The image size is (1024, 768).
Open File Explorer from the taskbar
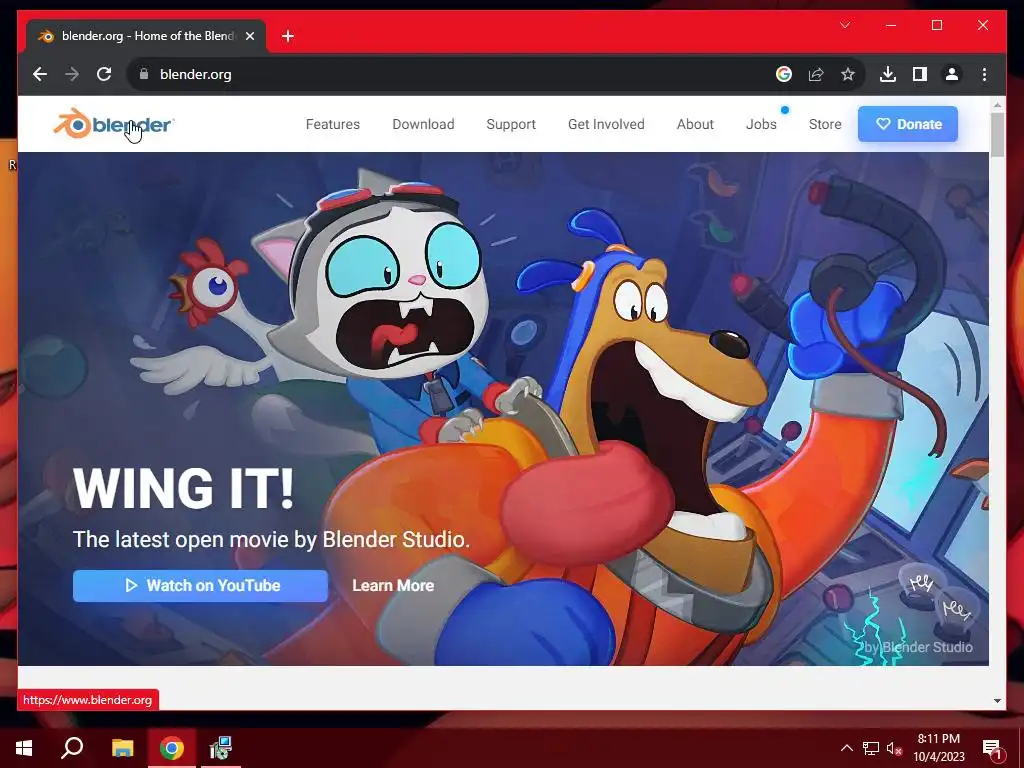pos(122,748)
